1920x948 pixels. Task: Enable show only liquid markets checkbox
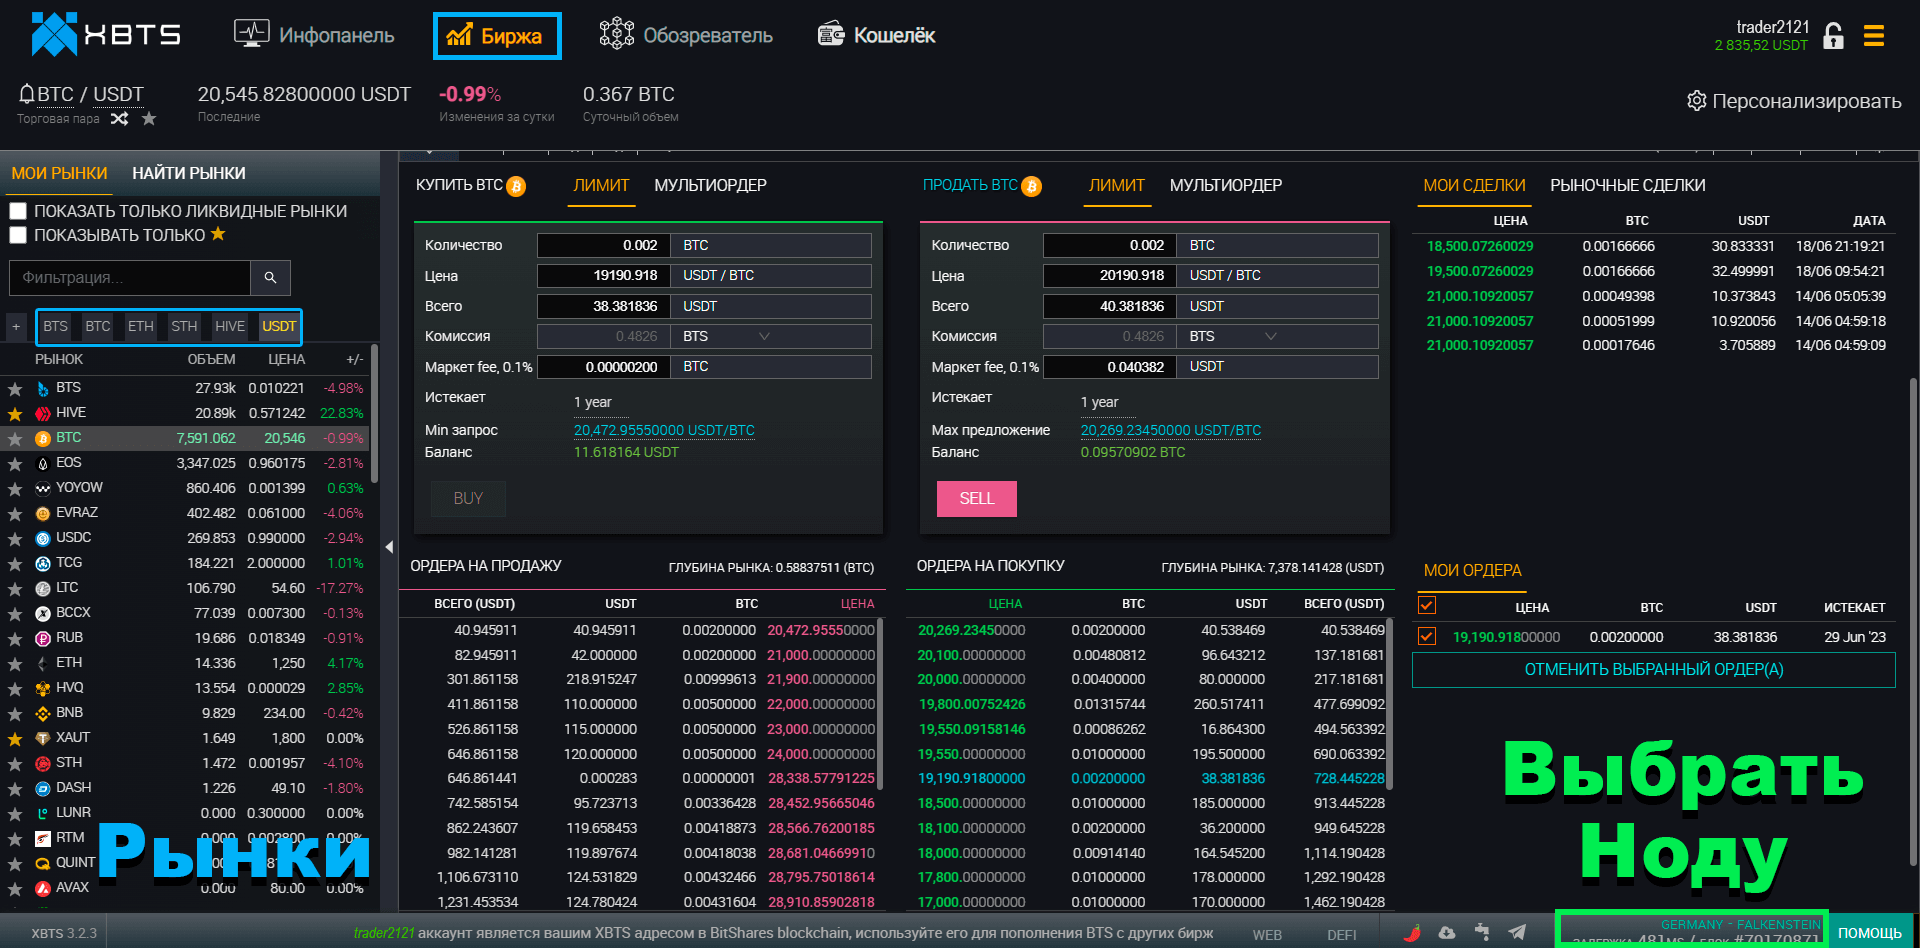(x=18, y=211)
